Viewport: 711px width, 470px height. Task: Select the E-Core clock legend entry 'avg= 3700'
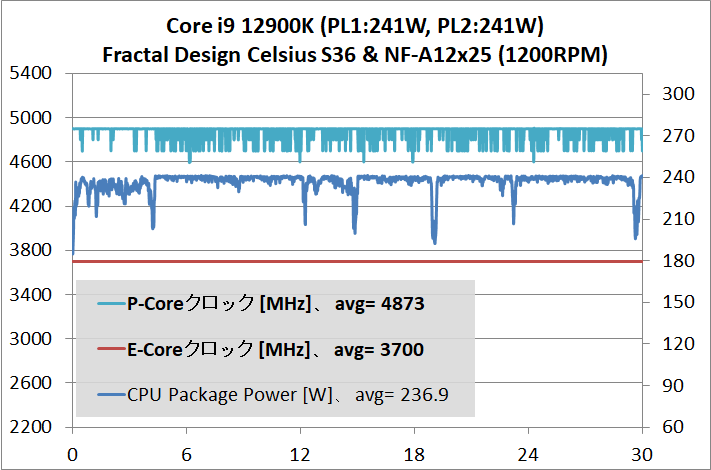[x=379, y=350]
